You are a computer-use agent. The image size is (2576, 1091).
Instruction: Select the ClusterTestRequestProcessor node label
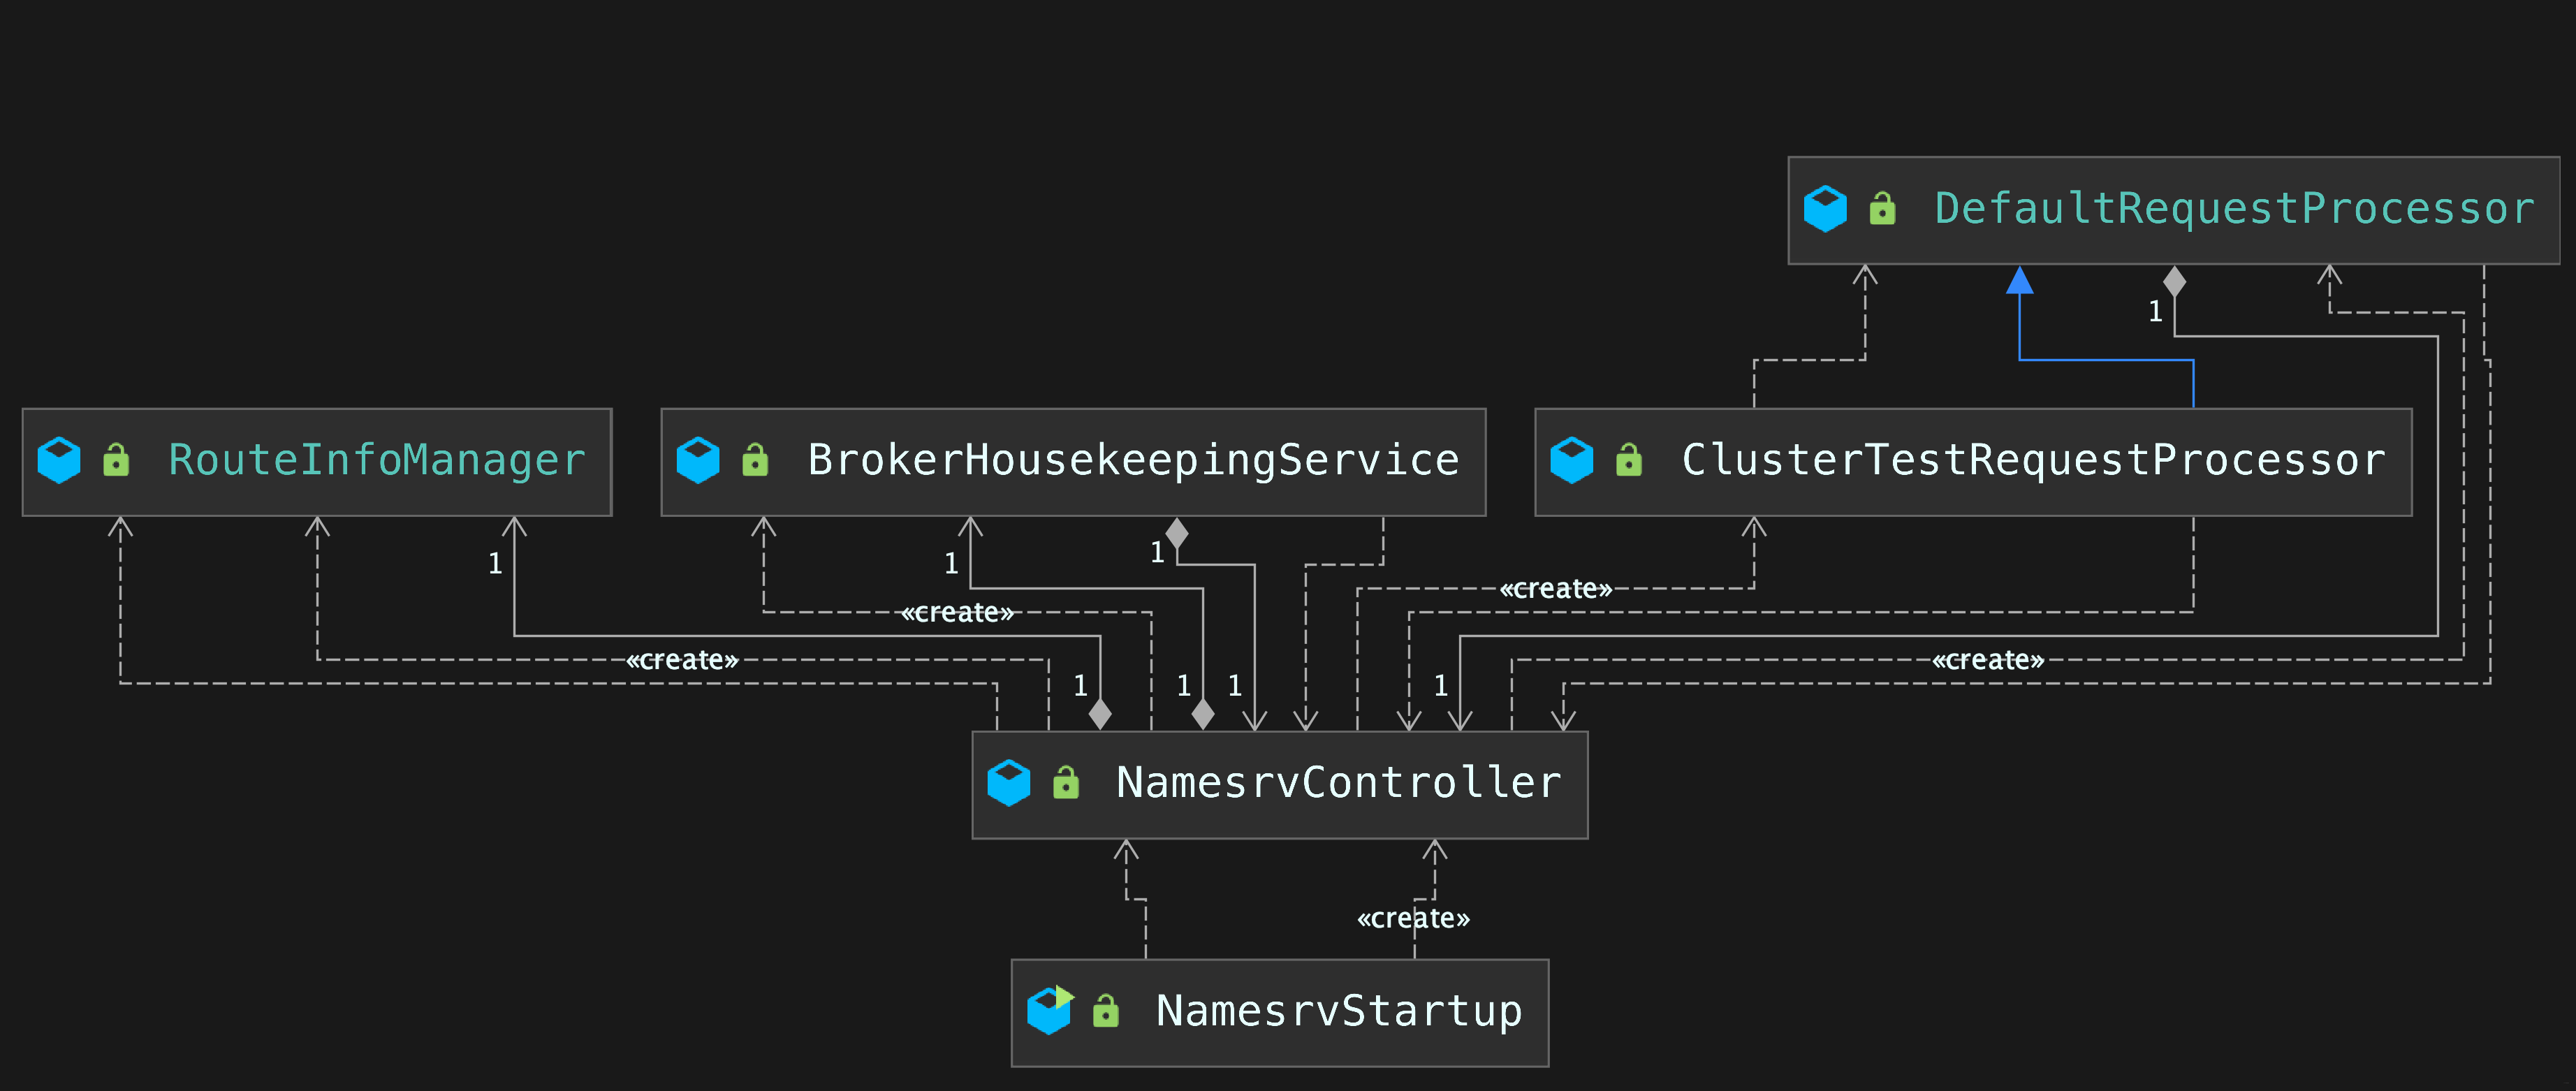(2033, 460)
